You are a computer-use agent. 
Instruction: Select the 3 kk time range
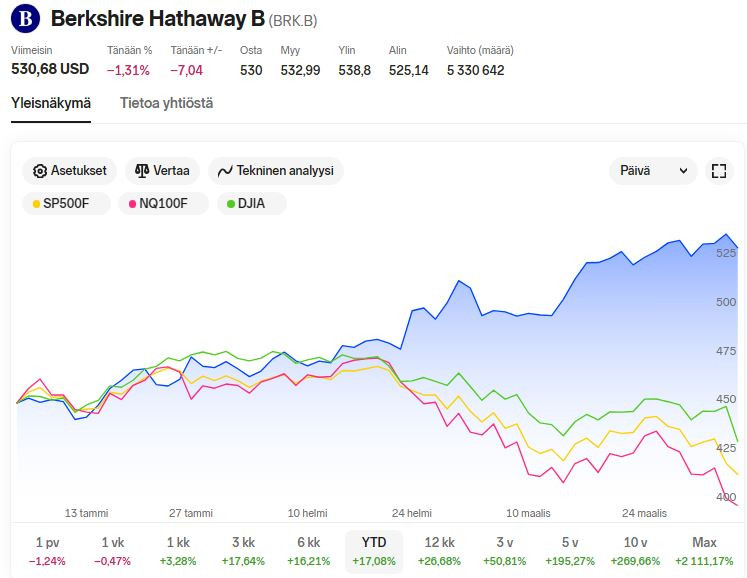243,551
